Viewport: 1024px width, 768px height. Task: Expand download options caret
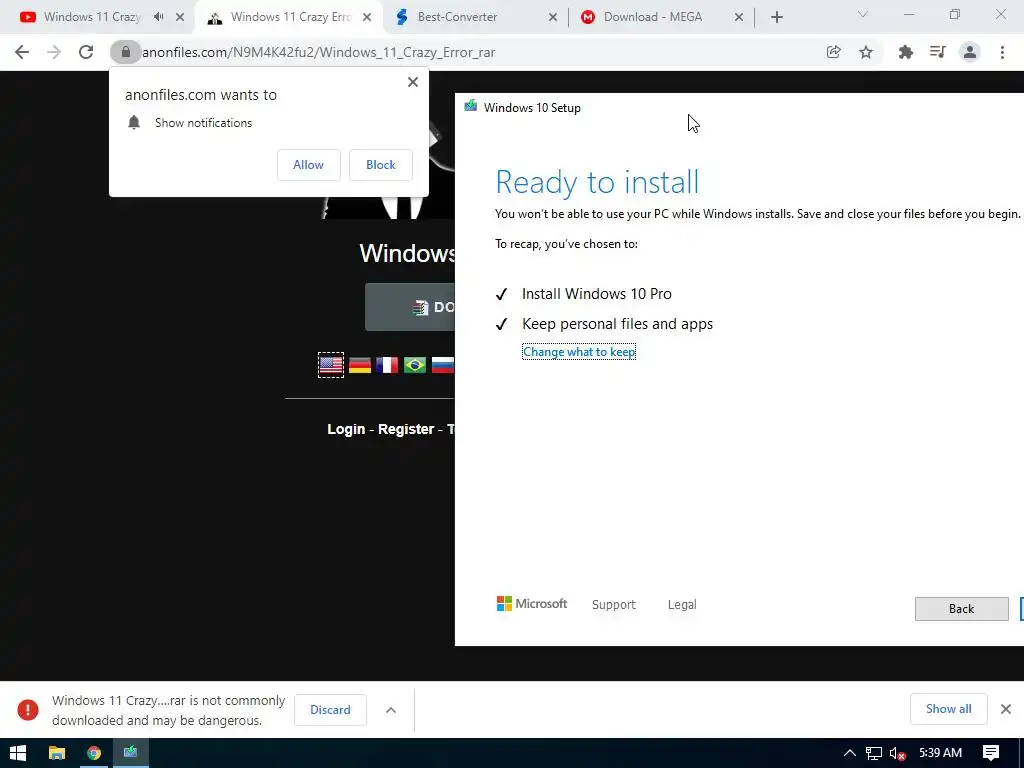tap(391, 710)
